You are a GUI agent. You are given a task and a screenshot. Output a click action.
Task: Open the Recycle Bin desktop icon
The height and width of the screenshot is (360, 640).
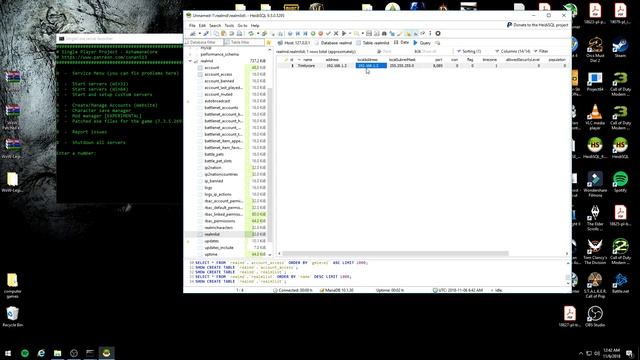(x=12, y=317)
